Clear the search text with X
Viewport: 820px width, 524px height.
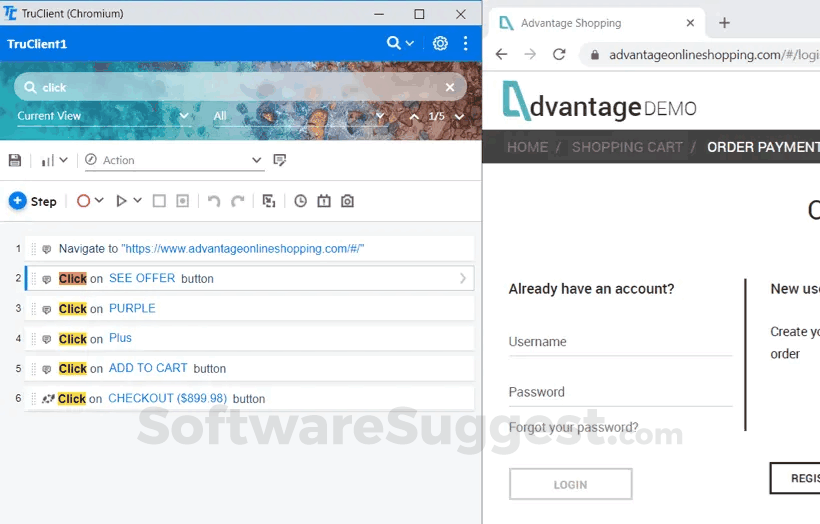[x=450, y=87]
